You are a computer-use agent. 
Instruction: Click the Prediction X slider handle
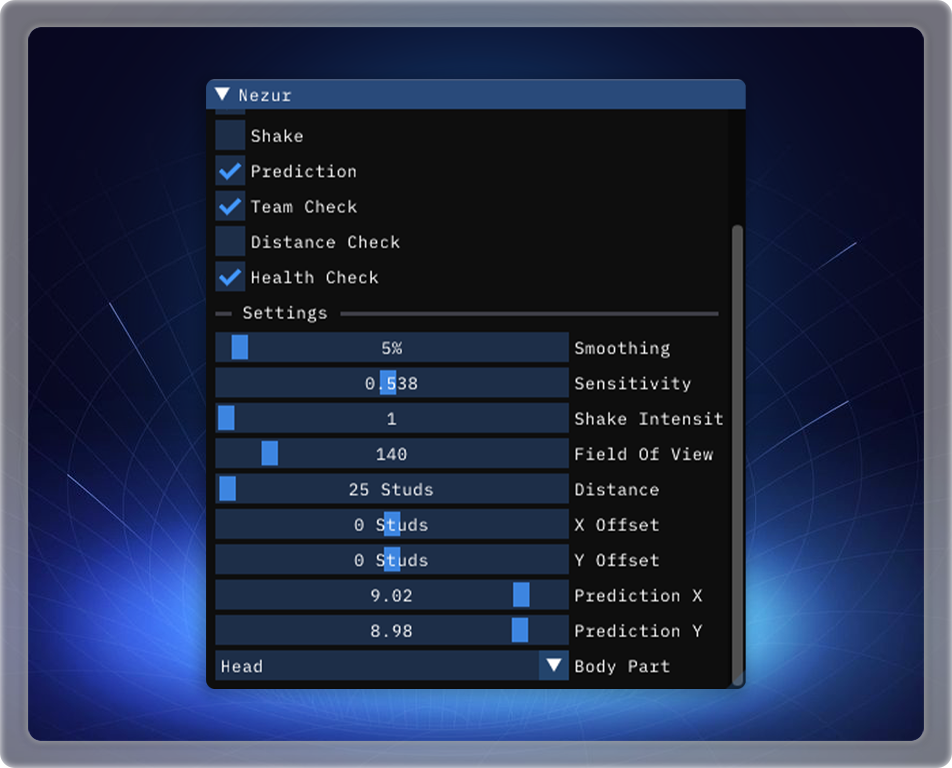tap(521, 596)
